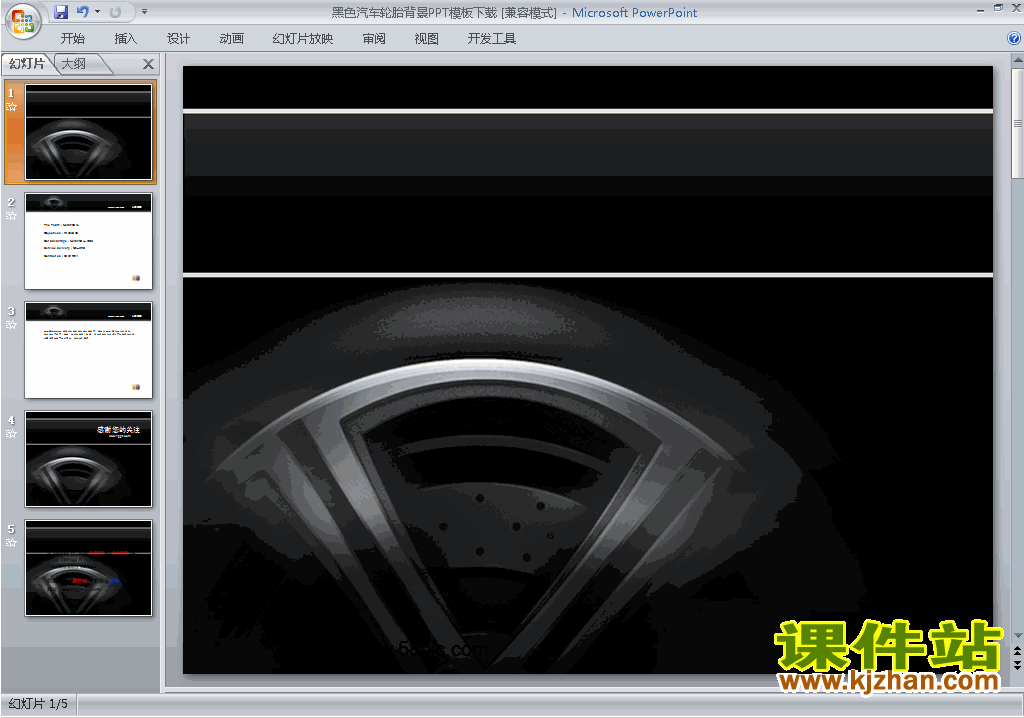Select slide 5 thumbnail
1024x718 pixels.
point(88,568)
